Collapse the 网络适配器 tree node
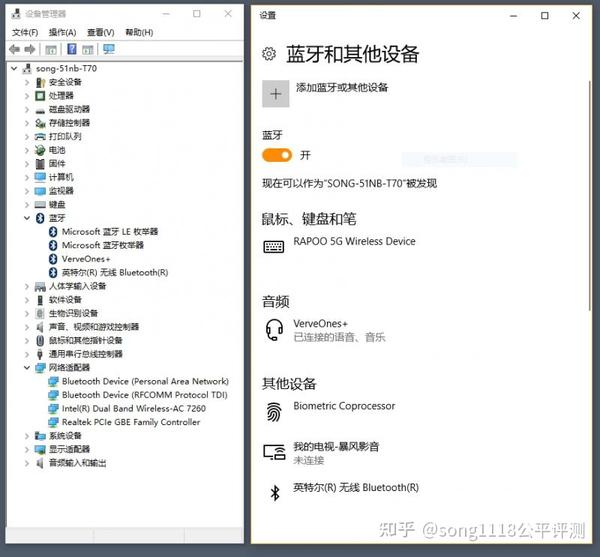 pyautogui.click(x=27, y=368)
